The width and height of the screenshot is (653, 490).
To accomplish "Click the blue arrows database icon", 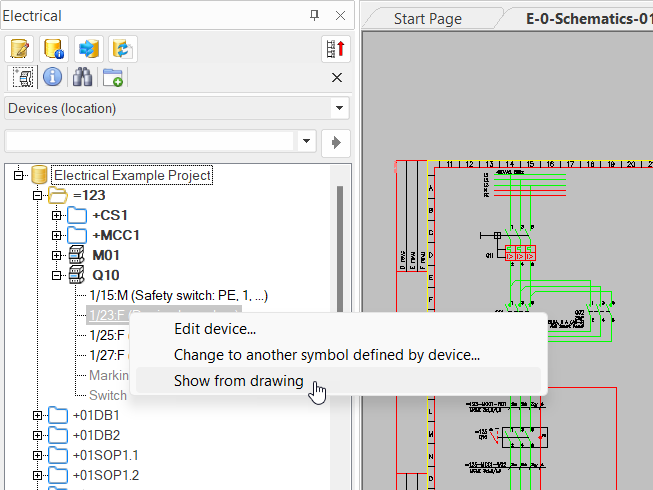I will point(89,49).
